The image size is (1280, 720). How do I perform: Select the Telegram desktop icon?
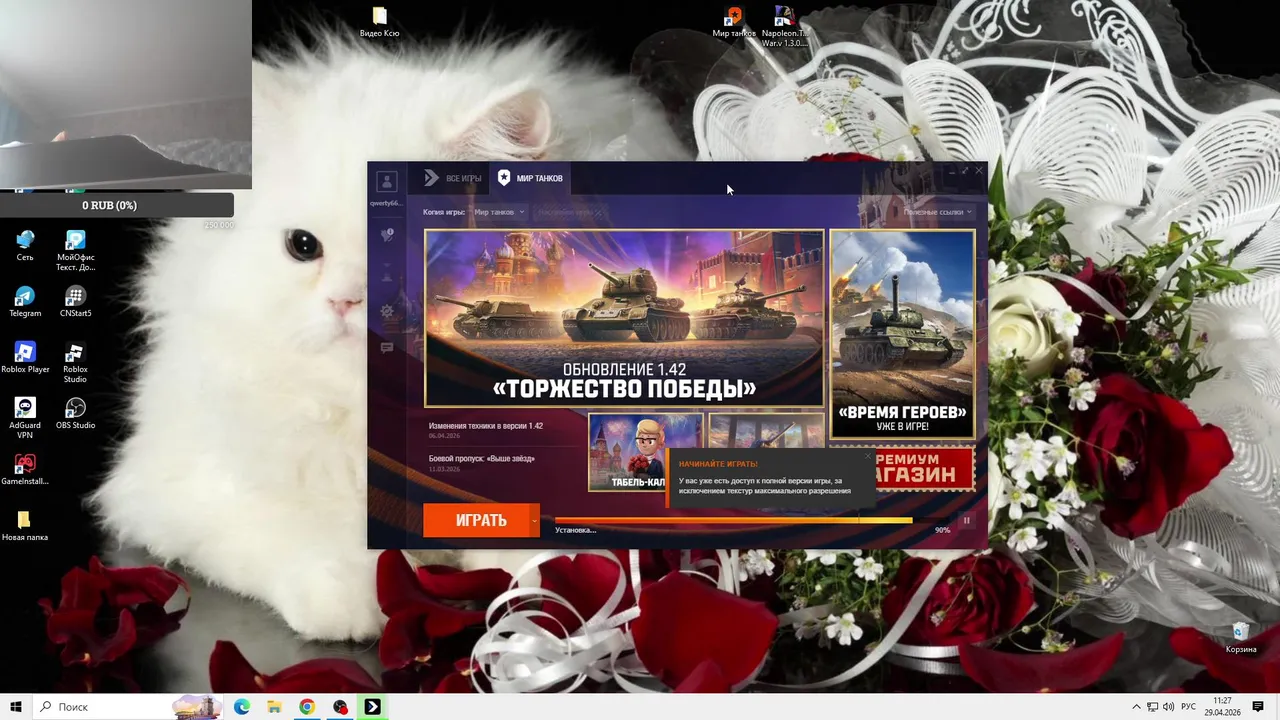click(x=25, y=302)
